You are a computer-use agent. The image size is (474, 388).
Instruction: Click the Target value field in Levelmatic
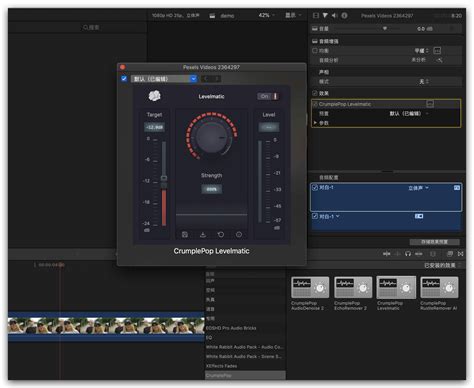click(x=154, y=127)
